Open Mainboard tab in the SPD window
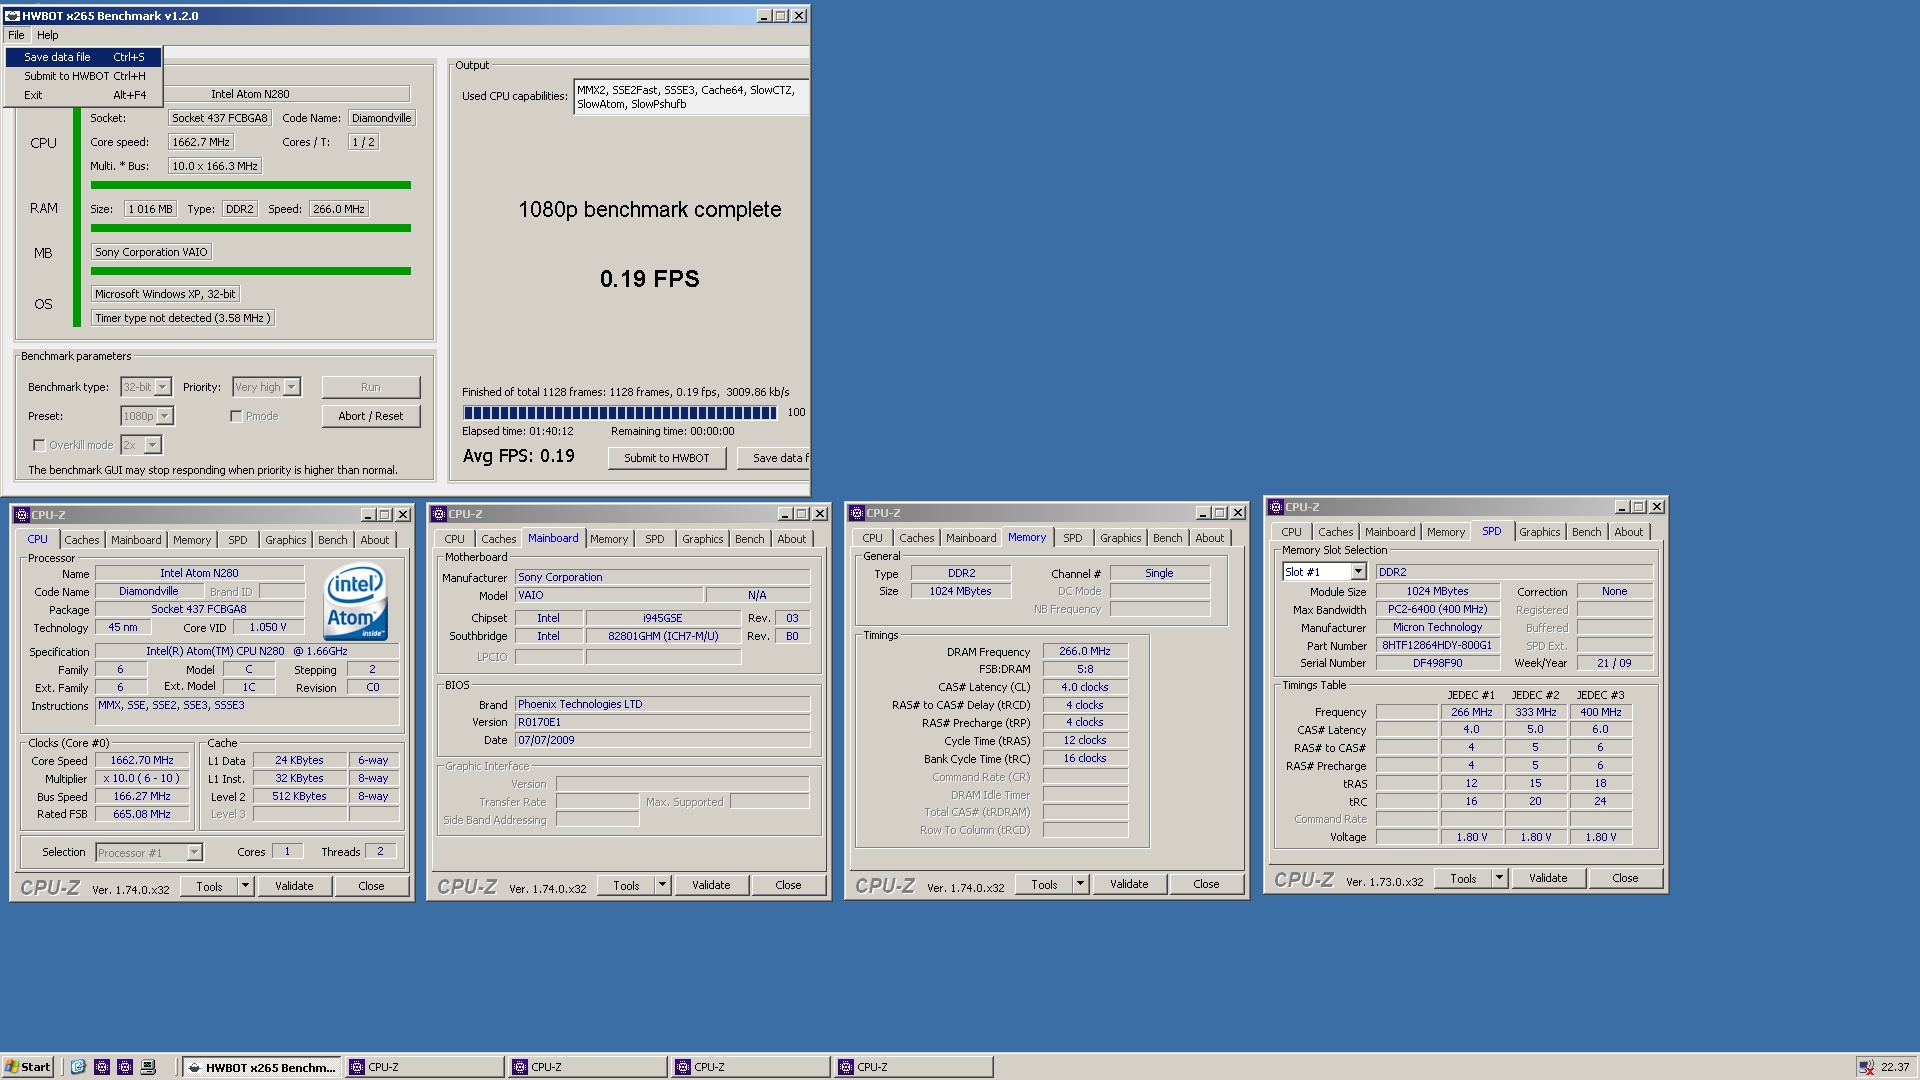The width and height of the screenshot is (1920, 1080). (1390, 532)
